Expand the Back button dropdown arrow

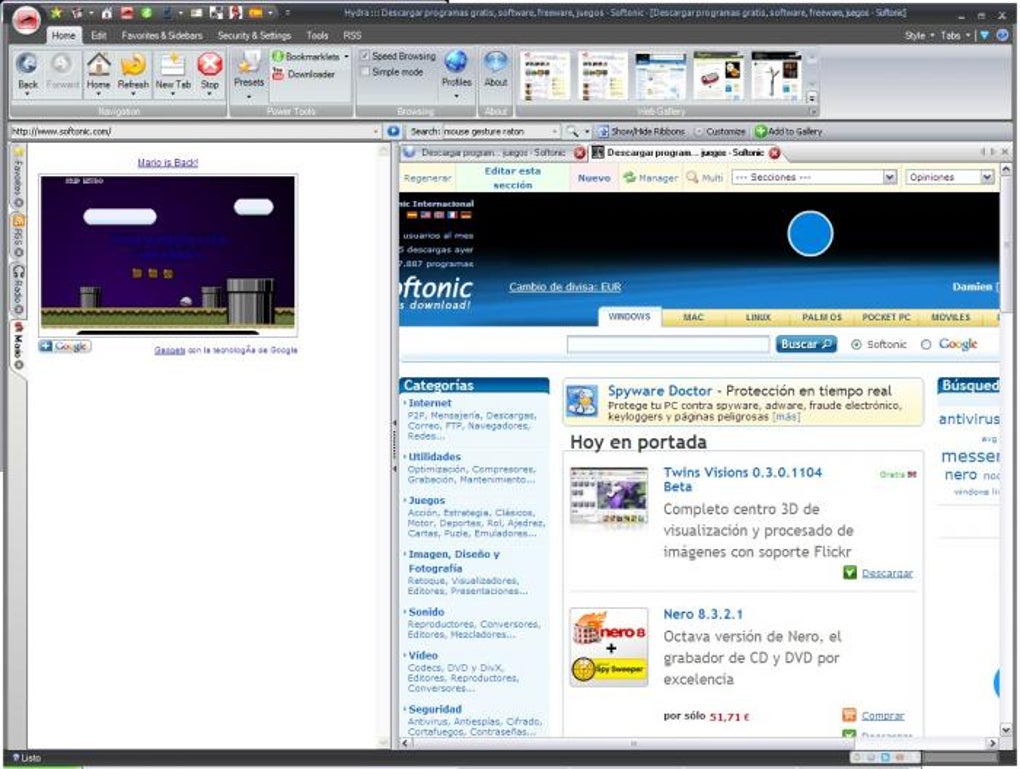27,94
